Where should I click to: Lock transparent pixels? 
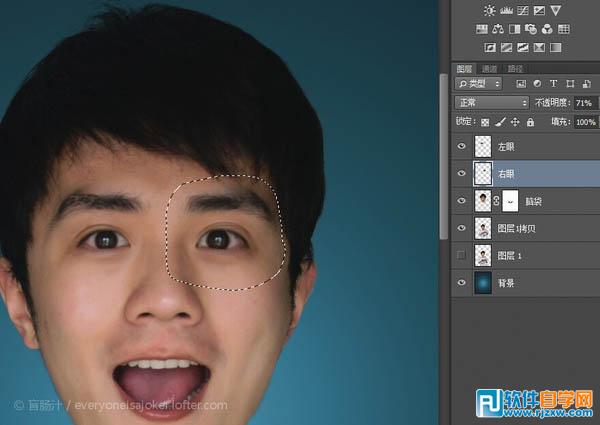point(485,122)
